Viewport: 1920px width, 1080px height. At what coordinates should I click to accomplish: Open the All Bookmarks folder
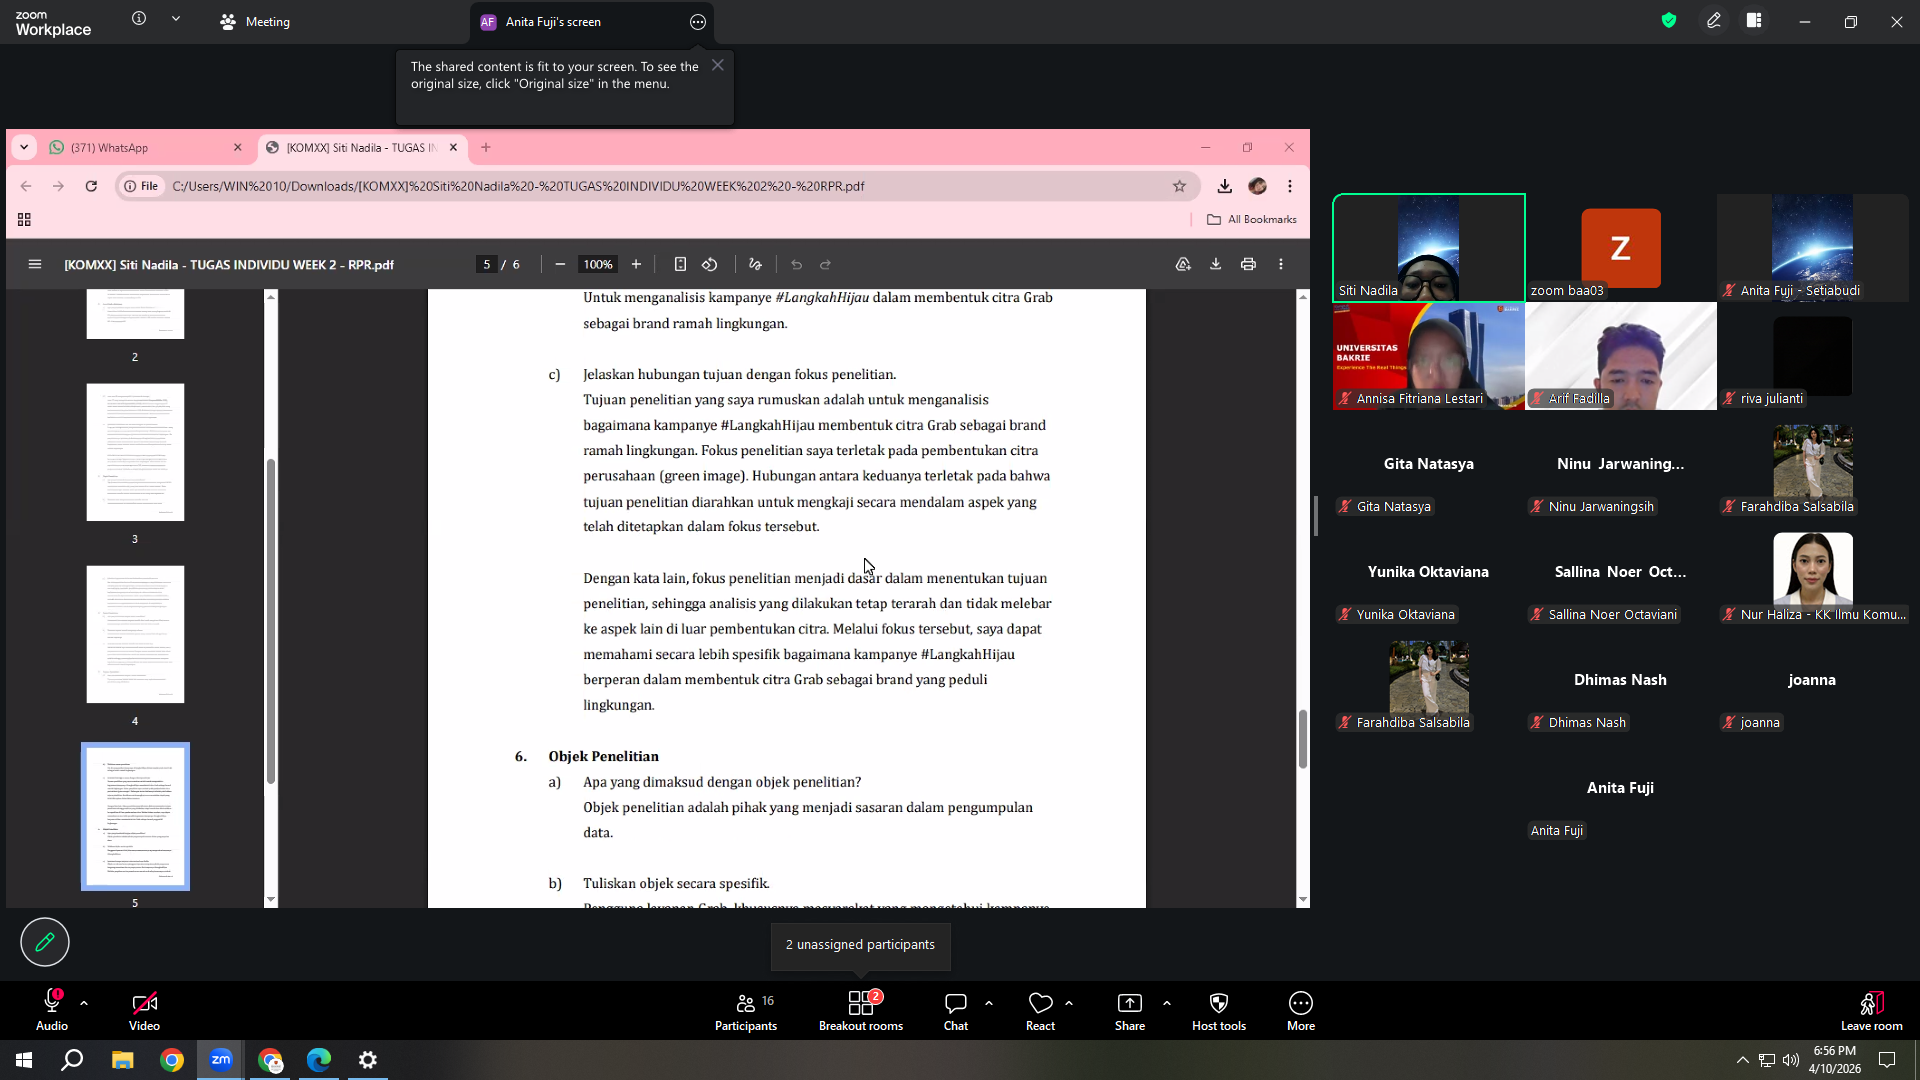[x=1252, y=220]
